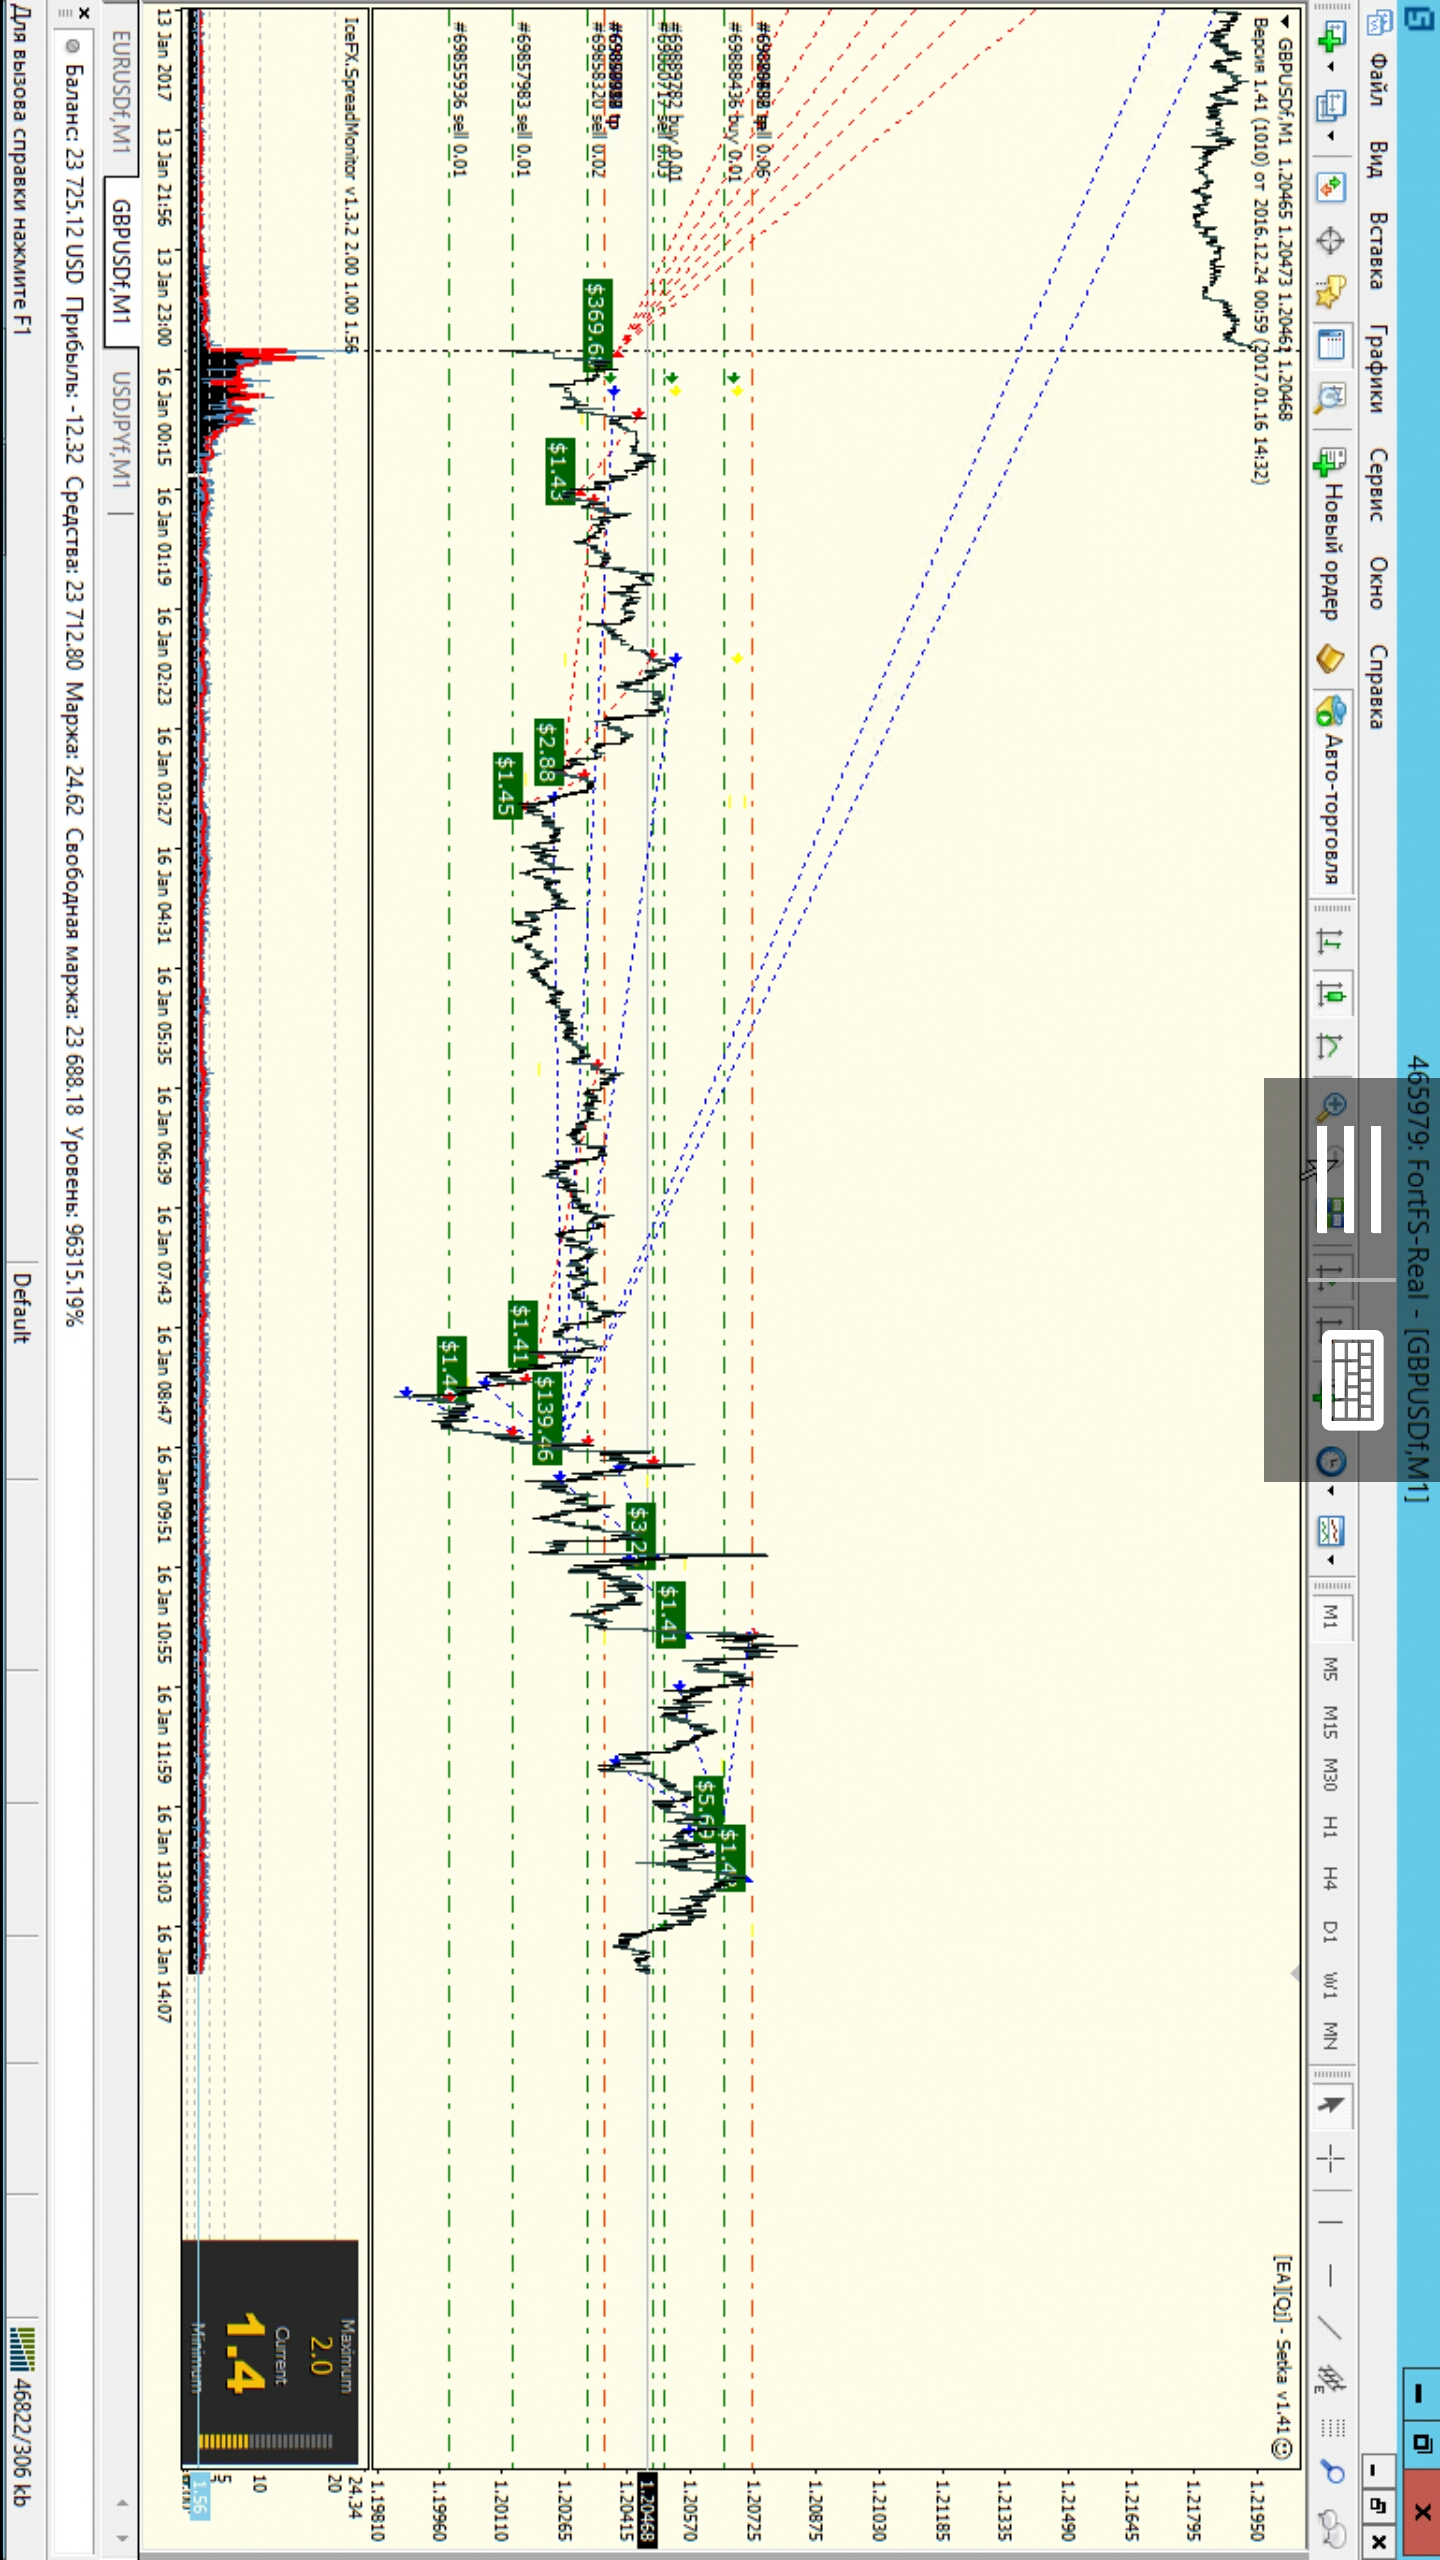Open the Вставка menu
The image size is (1440, 2560).
1378,250
